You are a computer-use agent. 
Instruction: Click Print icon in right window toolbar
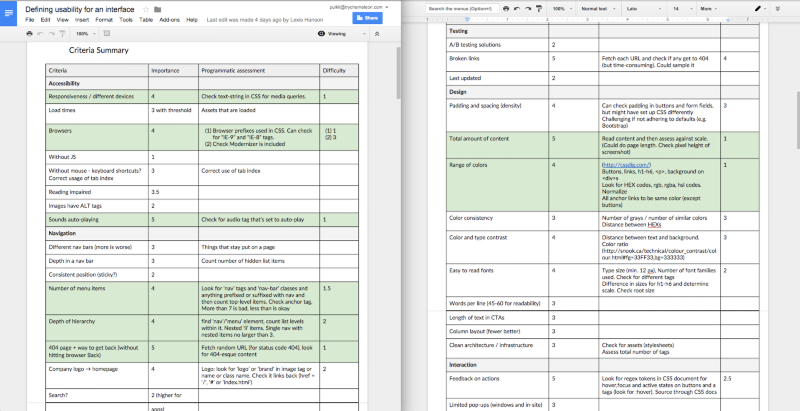pyautogui.click(x=506, y=9)
